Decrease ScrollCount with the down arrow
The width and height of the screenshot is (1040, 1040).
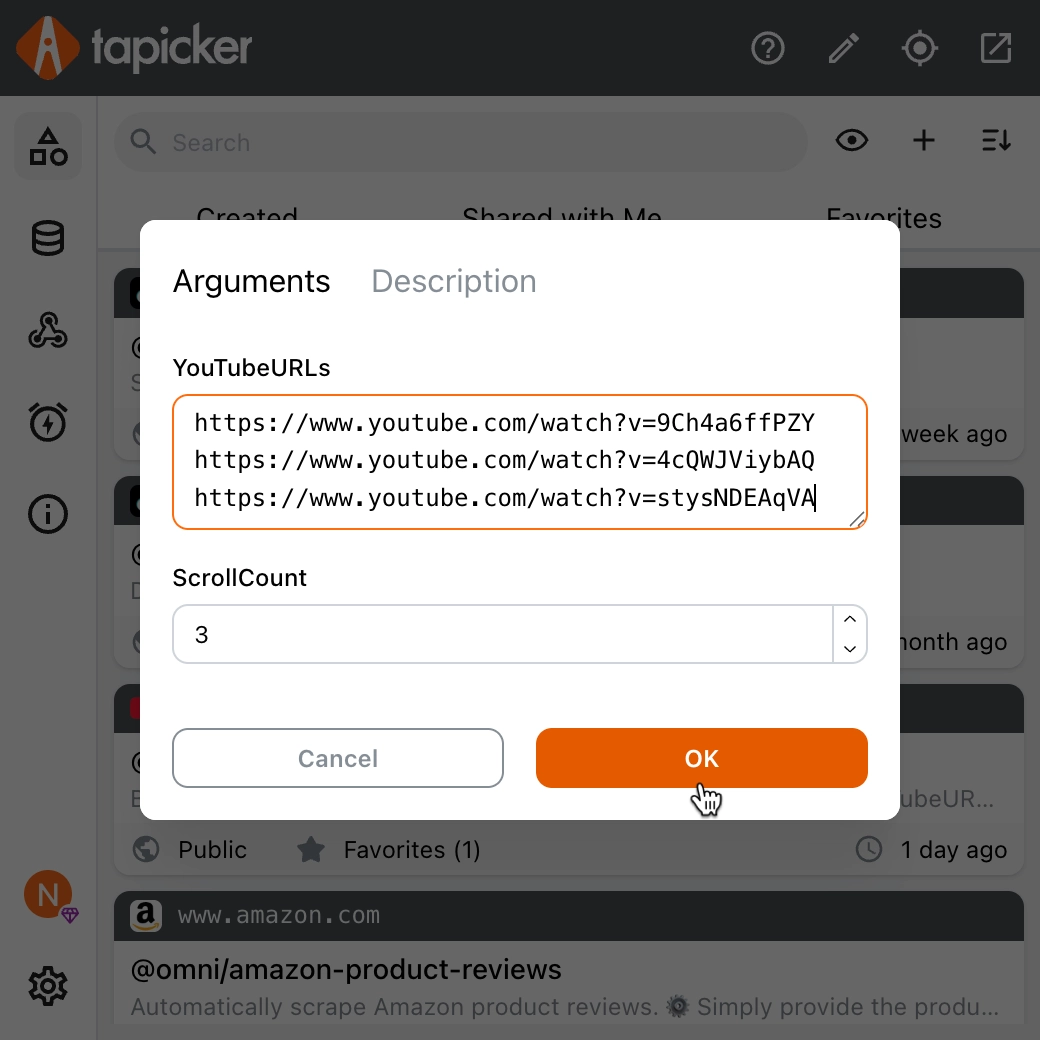[x=850, y=648]
